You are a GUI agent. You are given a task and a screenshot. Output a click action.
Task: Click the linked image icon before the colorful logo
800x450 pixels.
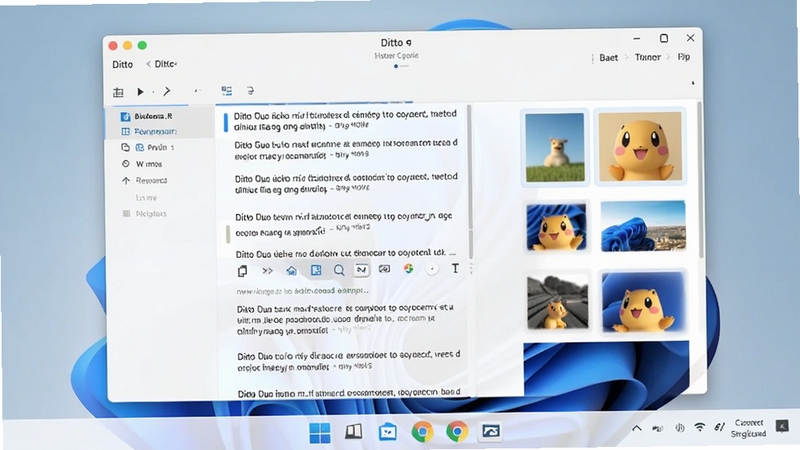coord(384,269)
